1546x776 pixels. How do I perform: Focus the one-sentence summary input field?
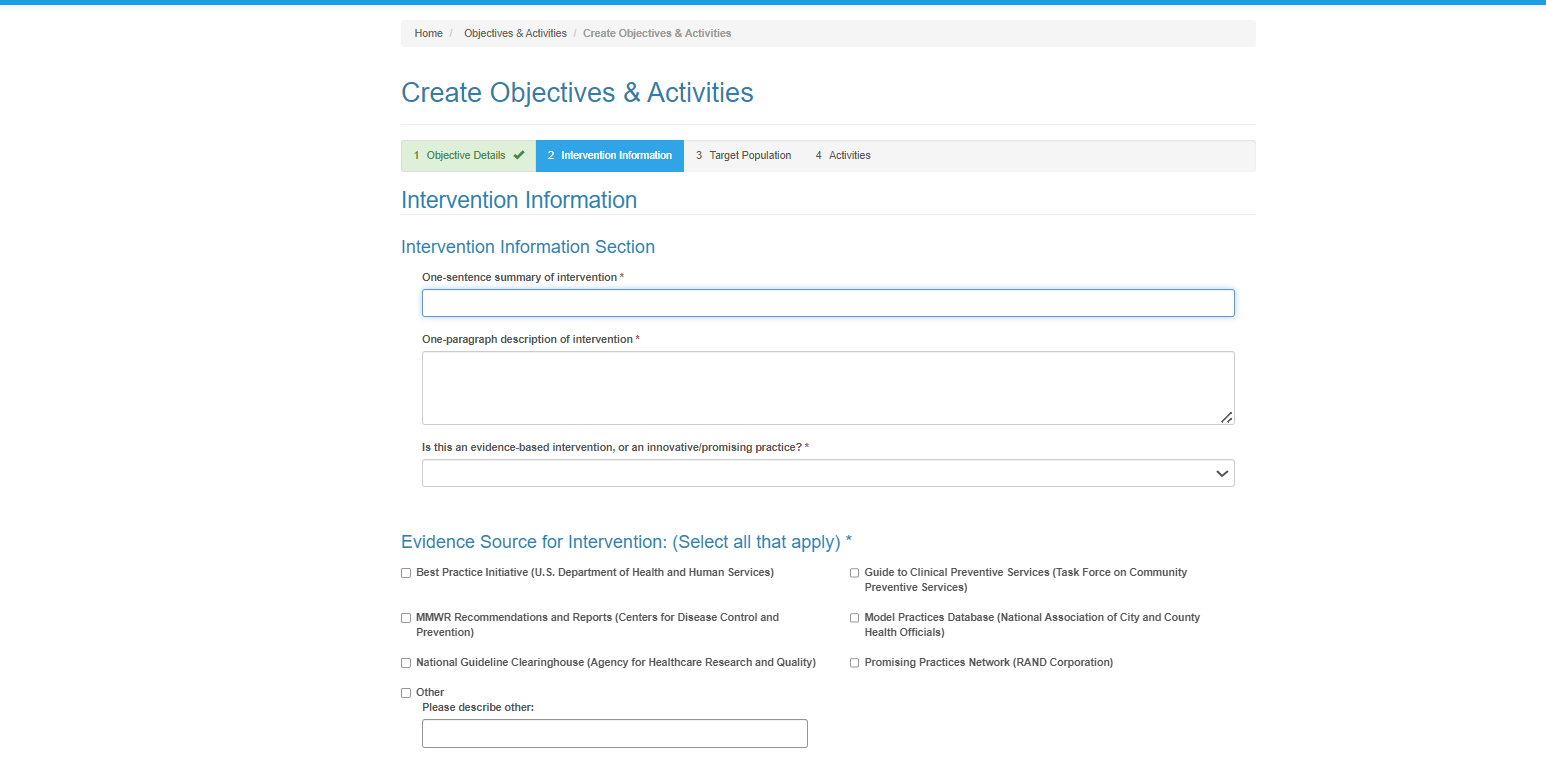click(828, 303)
